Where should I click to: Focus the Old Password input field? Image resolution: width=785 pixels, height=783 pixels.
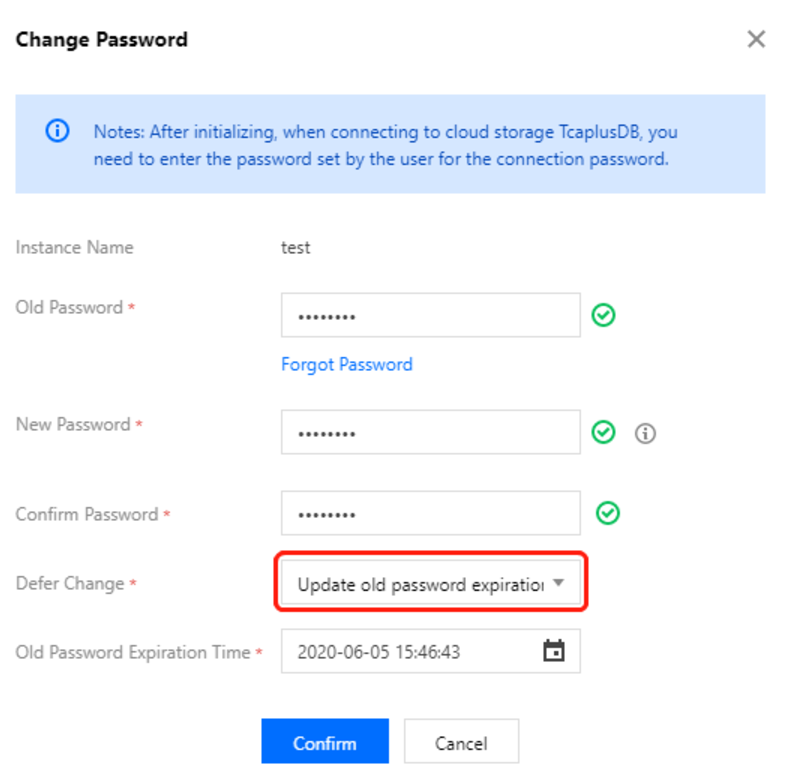(430, 315)
